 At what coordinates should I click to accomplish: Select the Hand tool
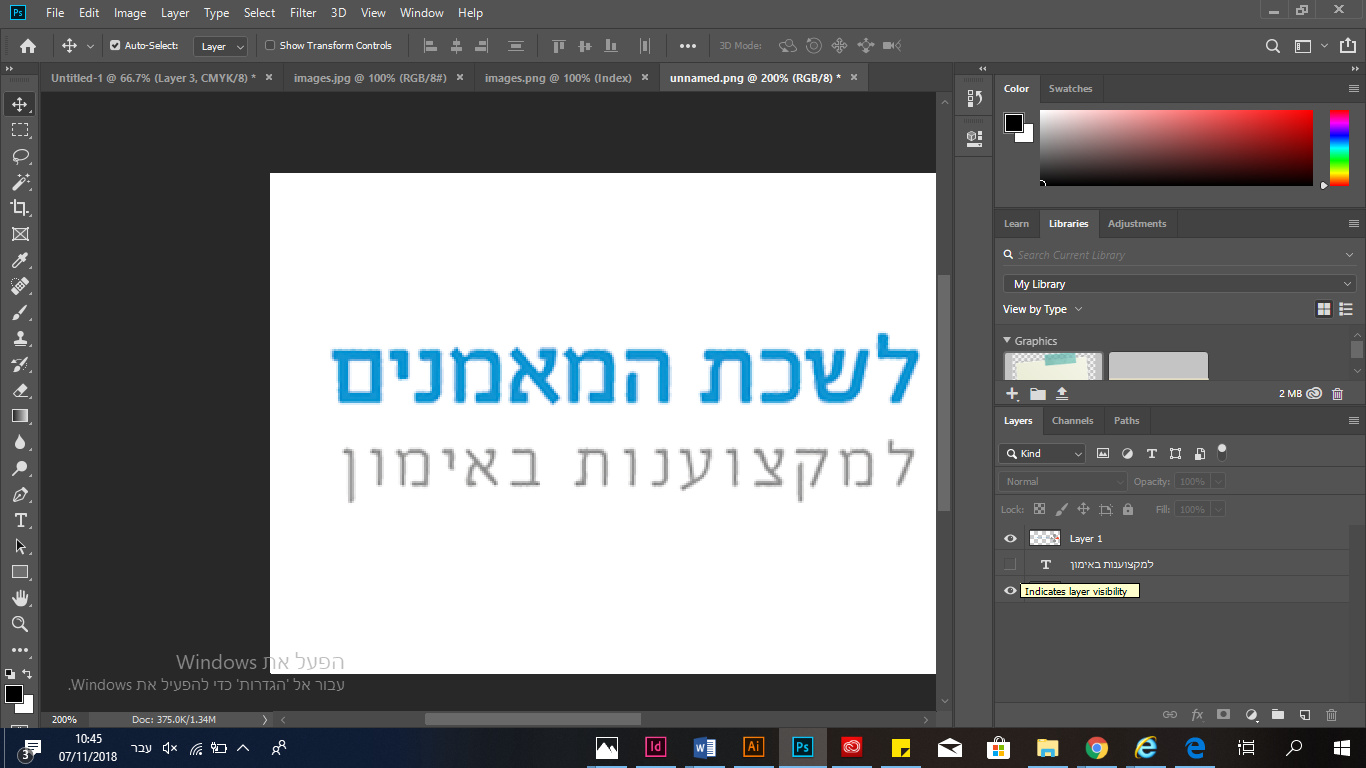pos(20,598)
